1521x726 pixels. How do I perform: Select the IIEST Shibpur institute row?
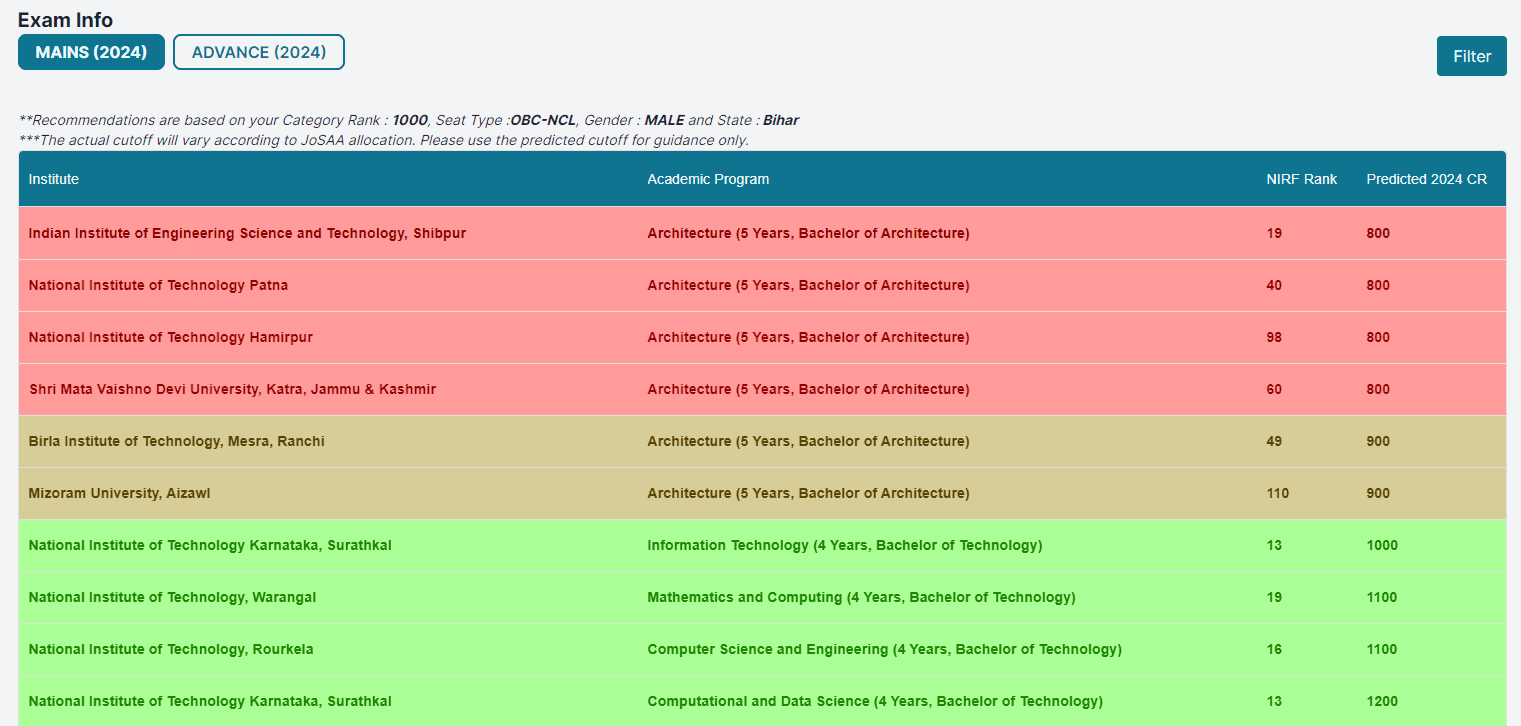pos(247,233)
